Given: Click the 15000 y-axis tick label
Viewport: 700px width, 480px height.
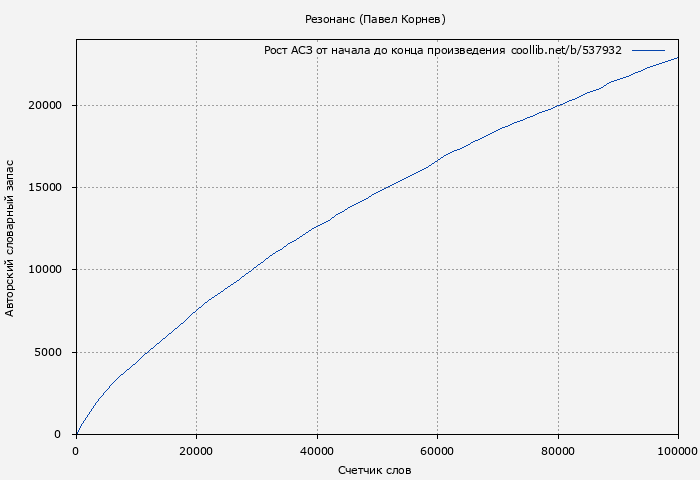Looking at the screenshot, I should click(x=44, y=188).
